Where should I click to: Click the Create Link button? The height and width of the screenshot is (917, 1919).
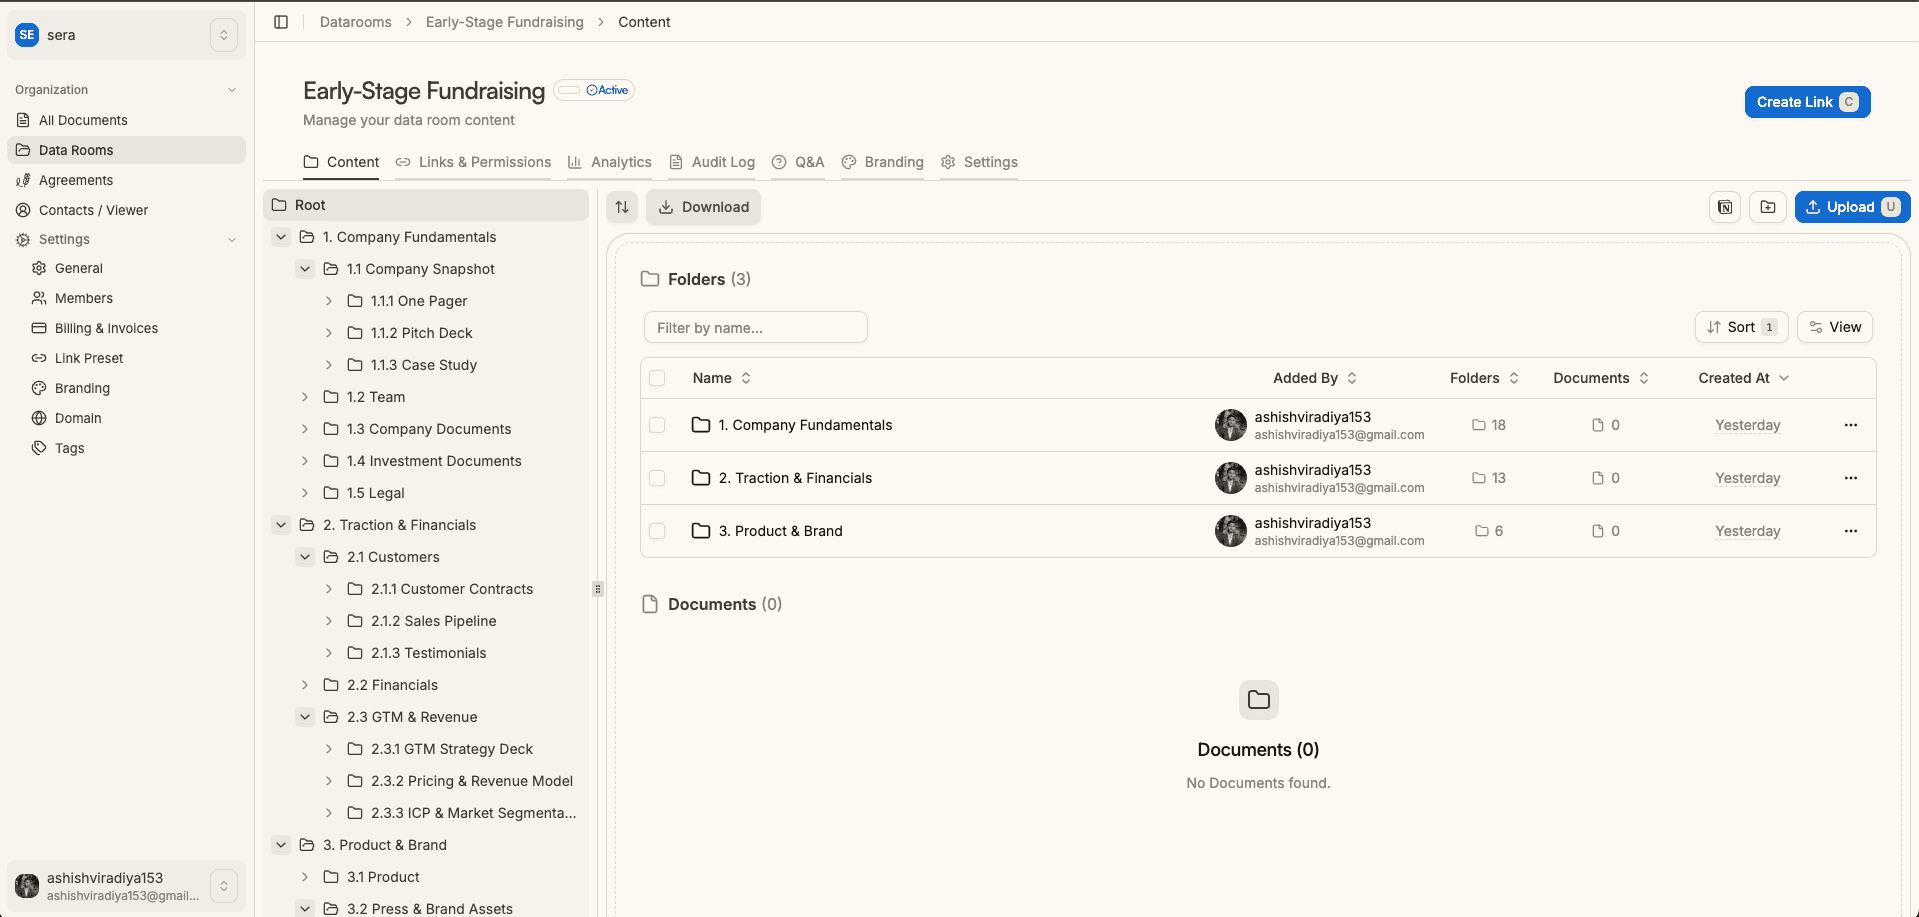click(1806, 101)
